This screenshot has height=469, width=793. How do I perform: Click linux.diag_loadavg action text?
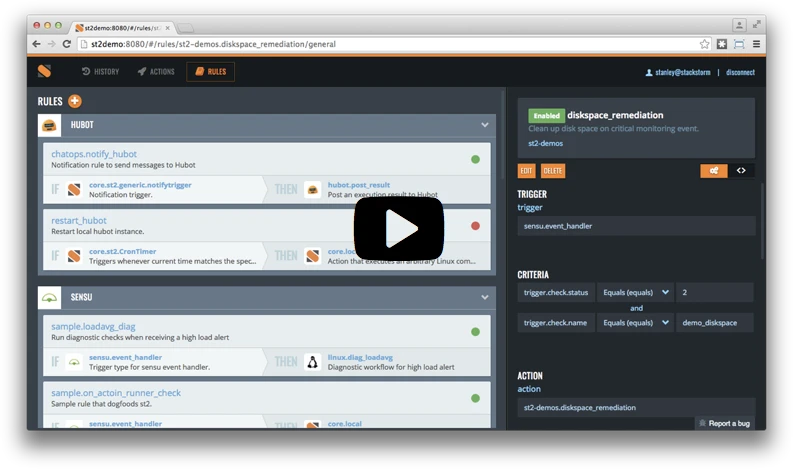pyautogui.click(x=360, y=358)
